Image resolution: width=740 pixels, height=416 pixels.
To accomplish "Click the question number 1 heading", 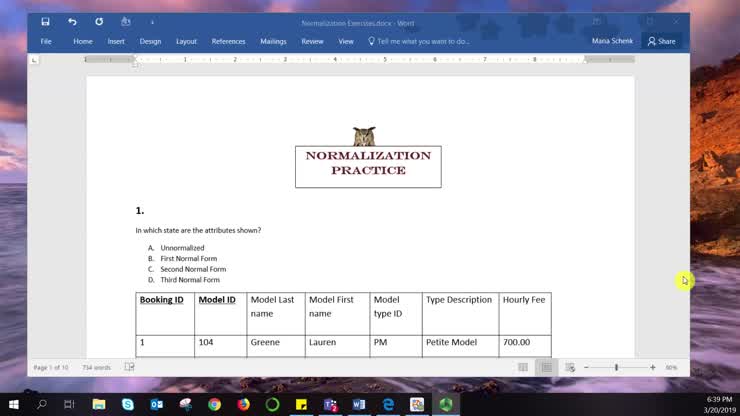I will pos(140,211).
